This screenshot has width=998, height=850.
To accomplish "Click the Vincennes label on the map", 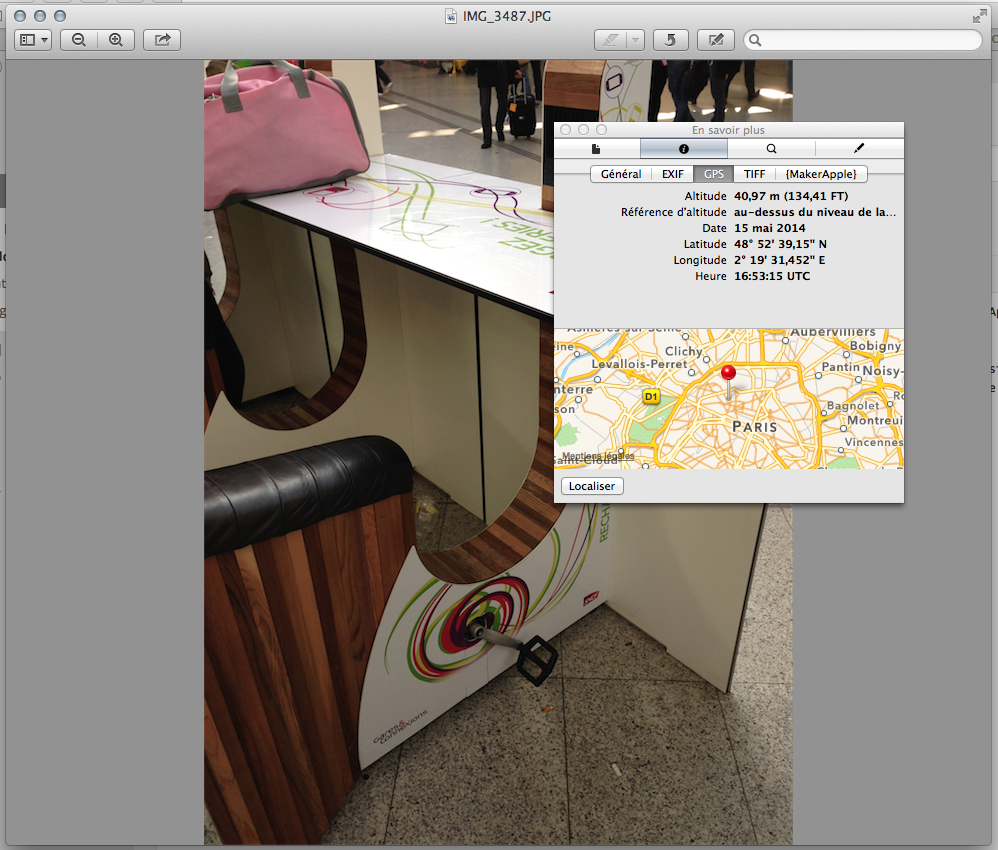I will 874,442.
